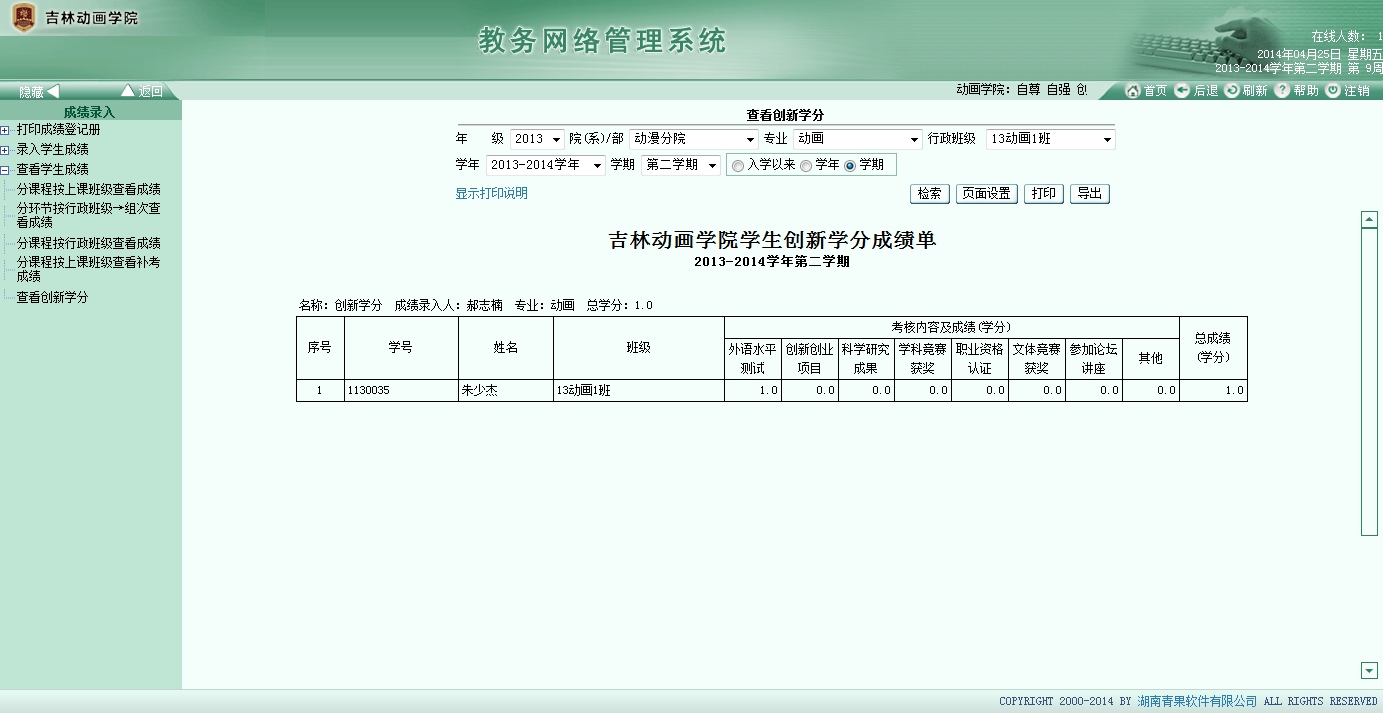Open the 行政班级 13动画1班 dropdown
This screenshot has width=1383, height=713.
pos(1107,140)
